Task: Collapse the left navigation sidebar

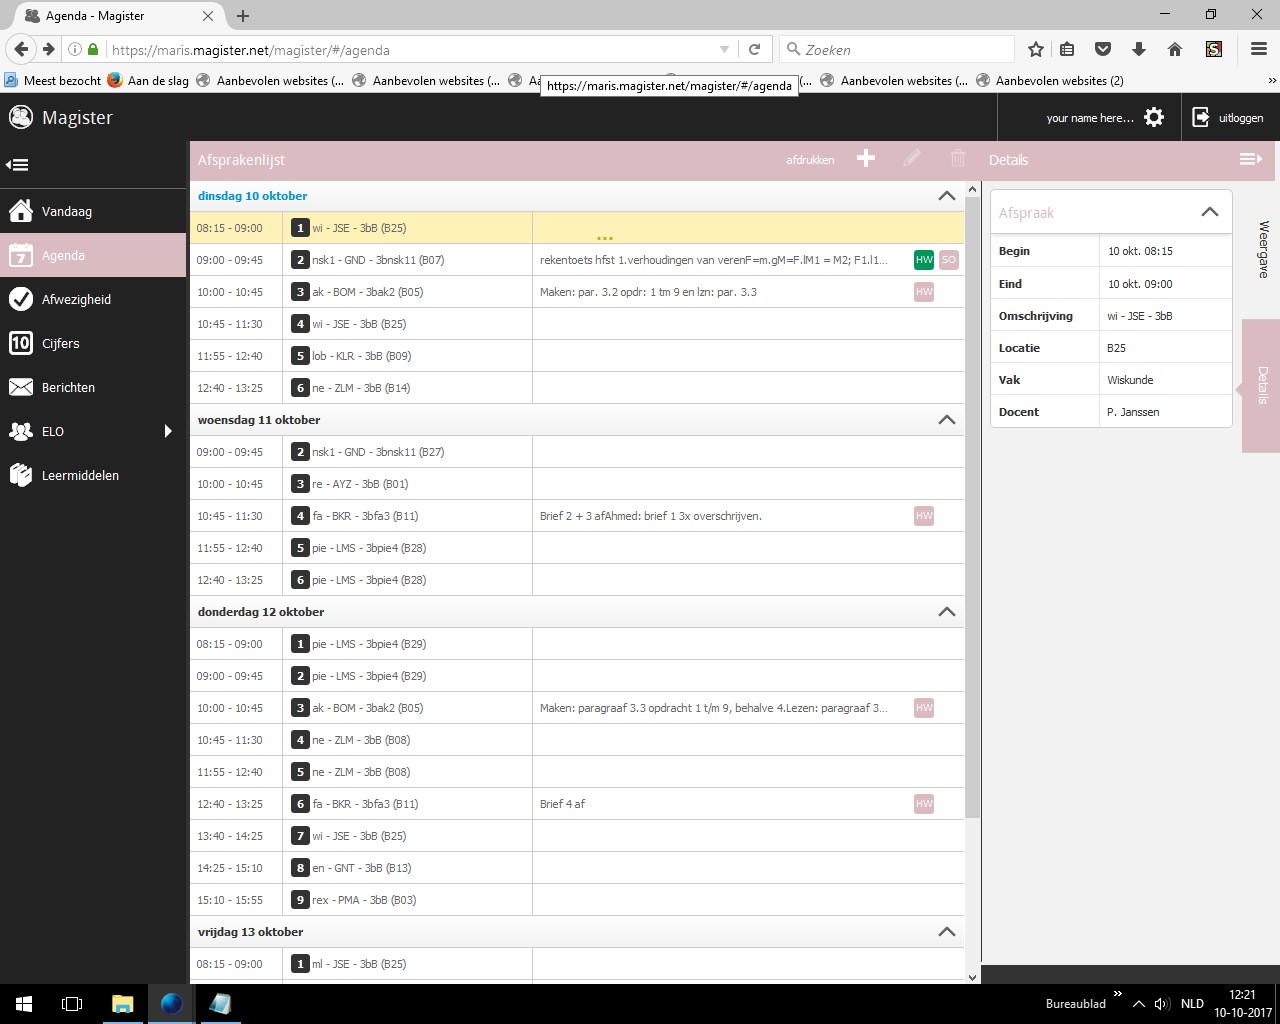Action: pos(17,164)
